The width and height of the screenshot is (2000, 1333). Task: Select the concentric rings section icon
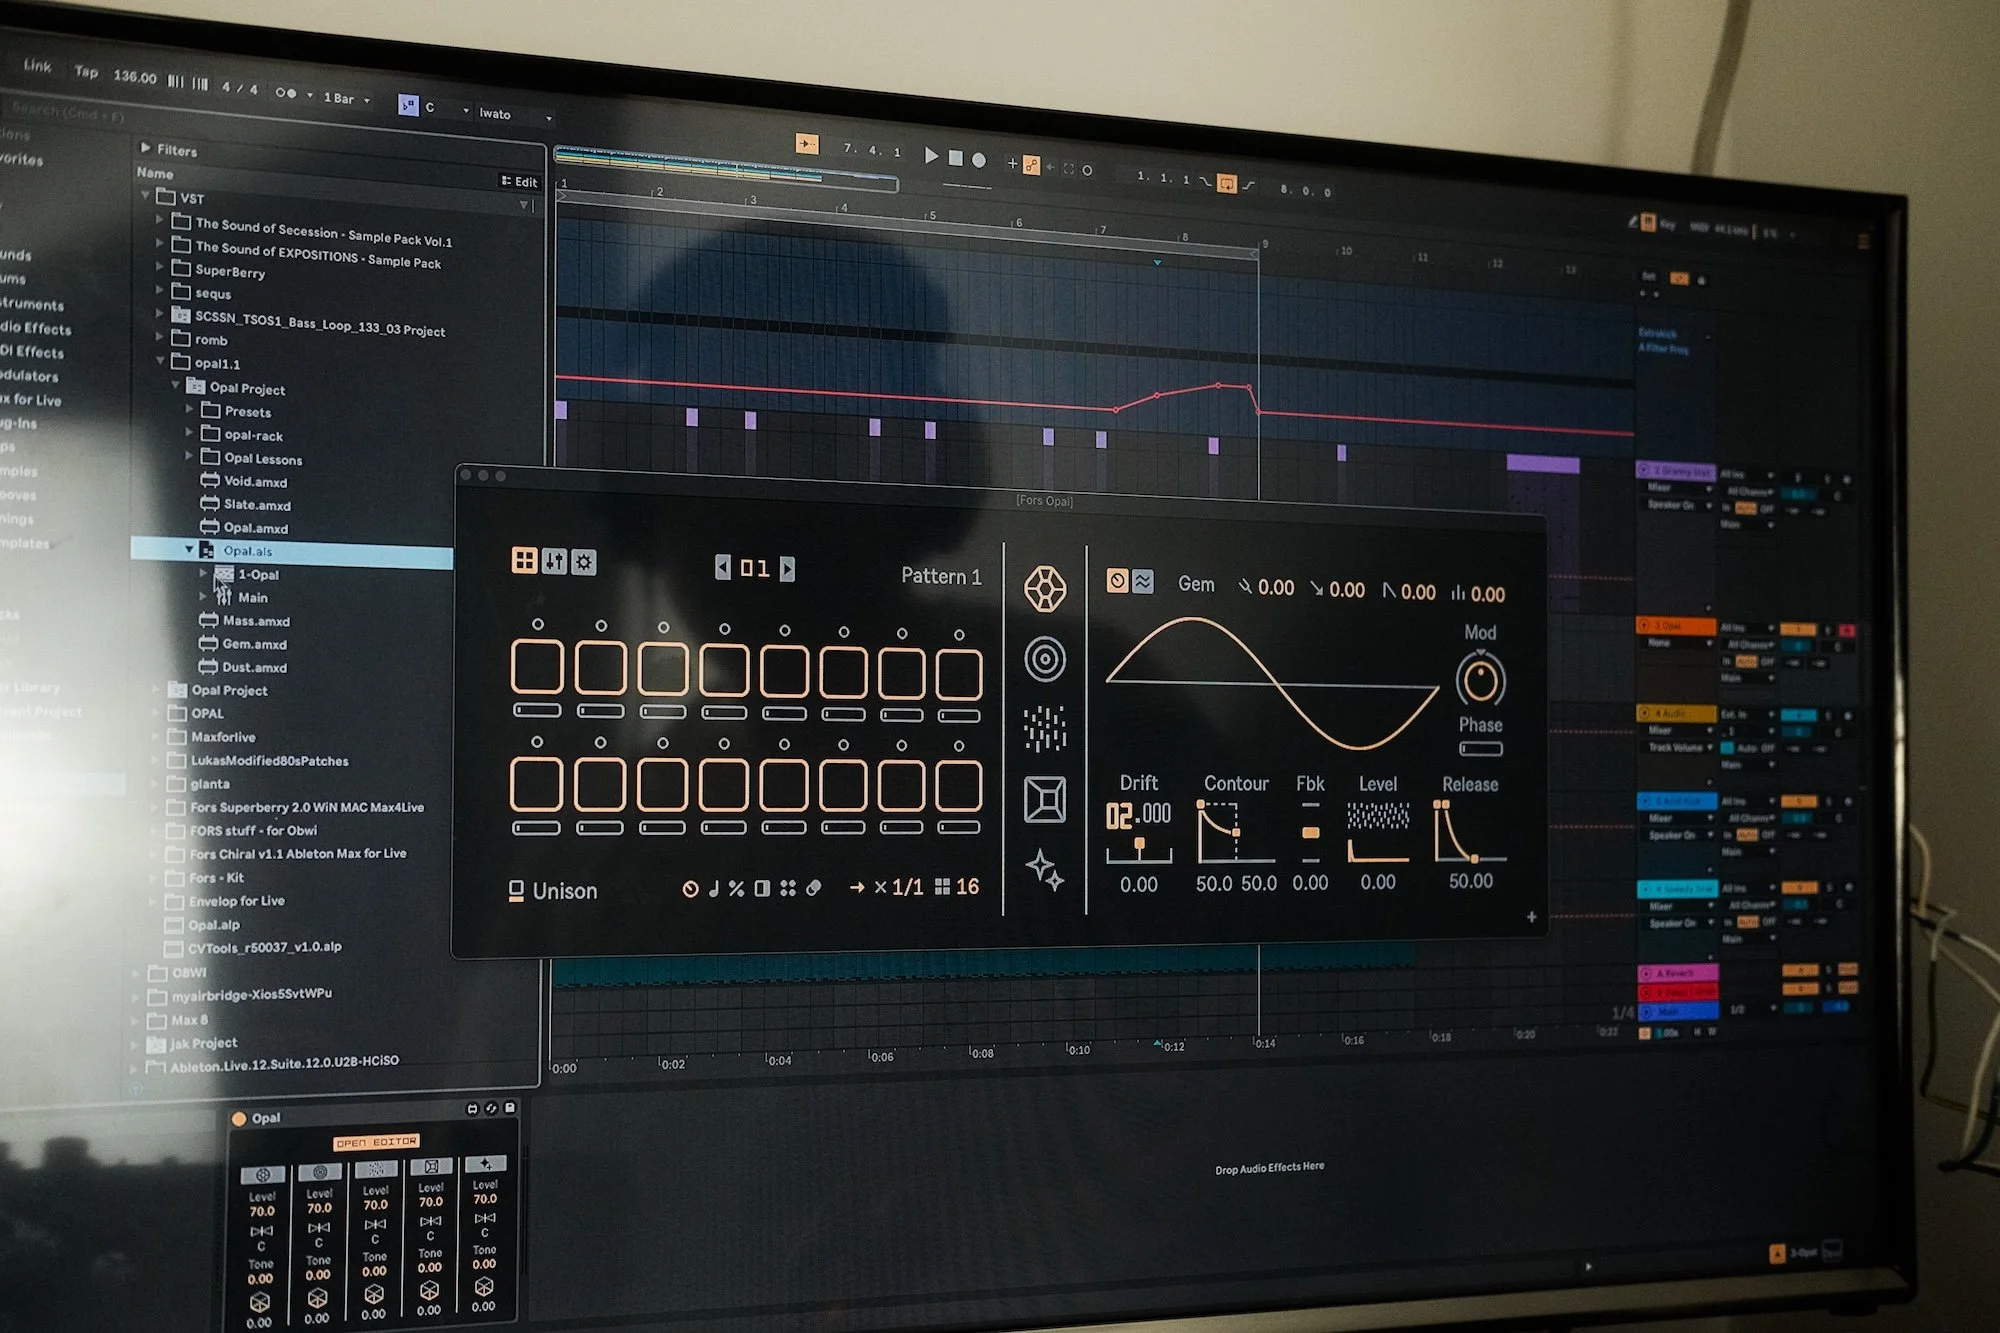click(x=1045, y=659)
